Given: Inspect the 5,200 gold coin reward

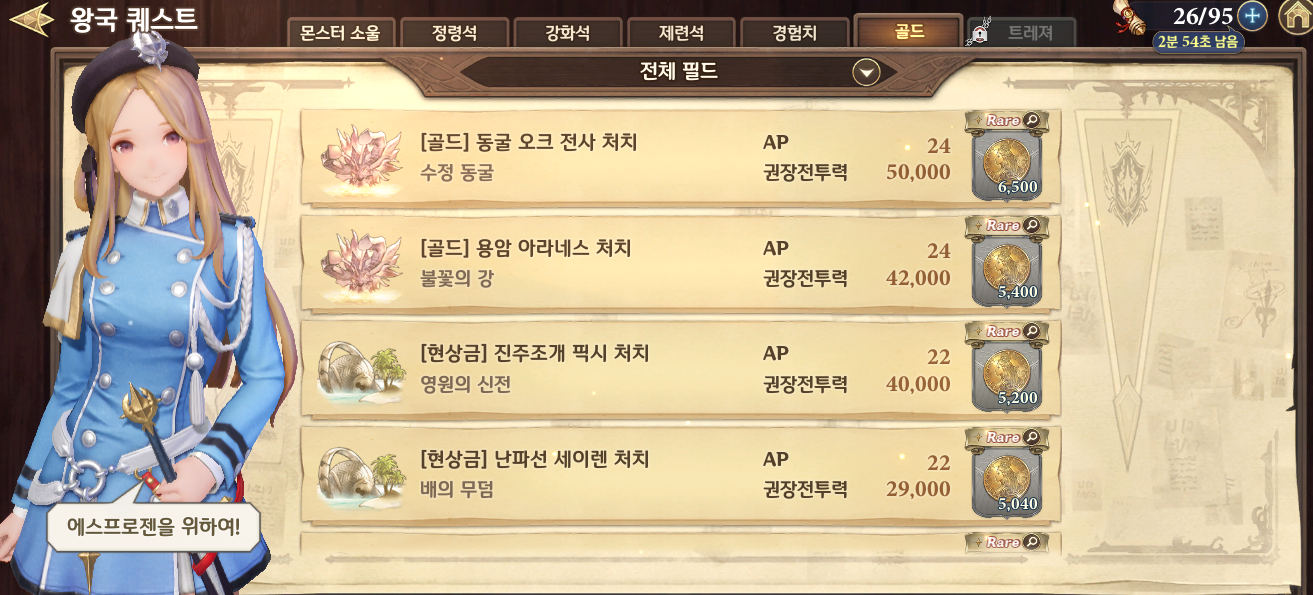Looking at the screenshot, I should pyautogui.click(x=1006, y=368).
